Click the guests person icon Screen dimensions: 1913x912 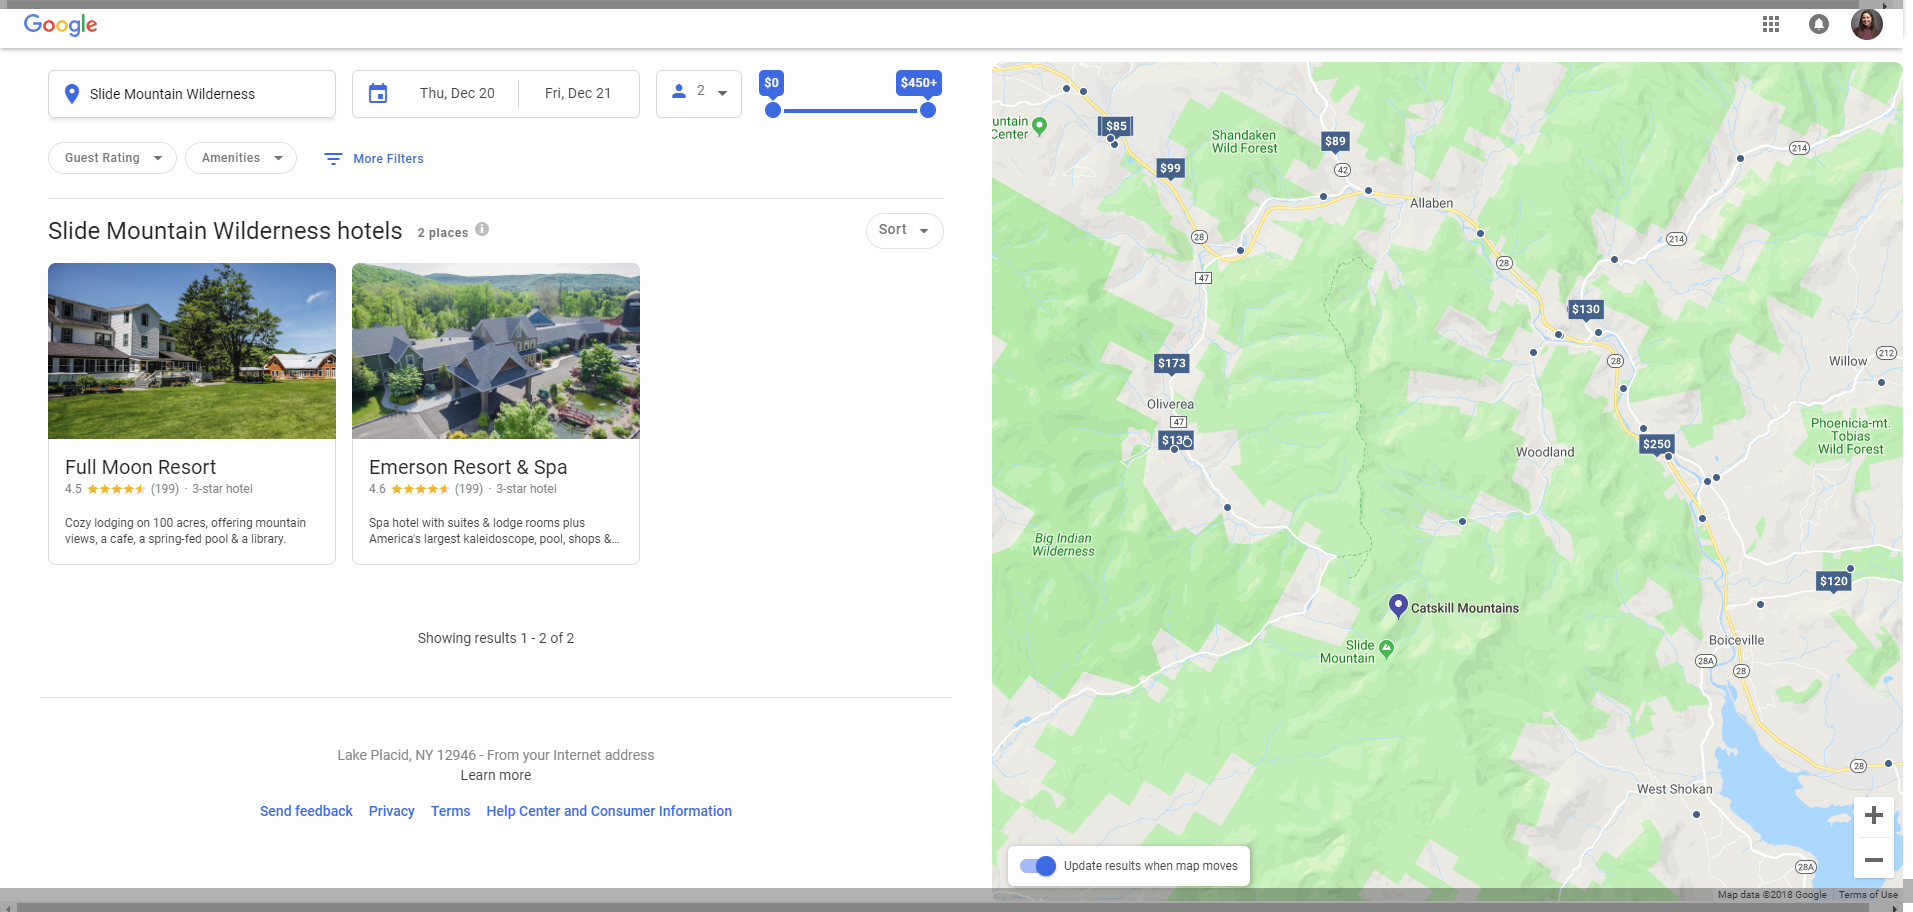(x=679, y=91)
